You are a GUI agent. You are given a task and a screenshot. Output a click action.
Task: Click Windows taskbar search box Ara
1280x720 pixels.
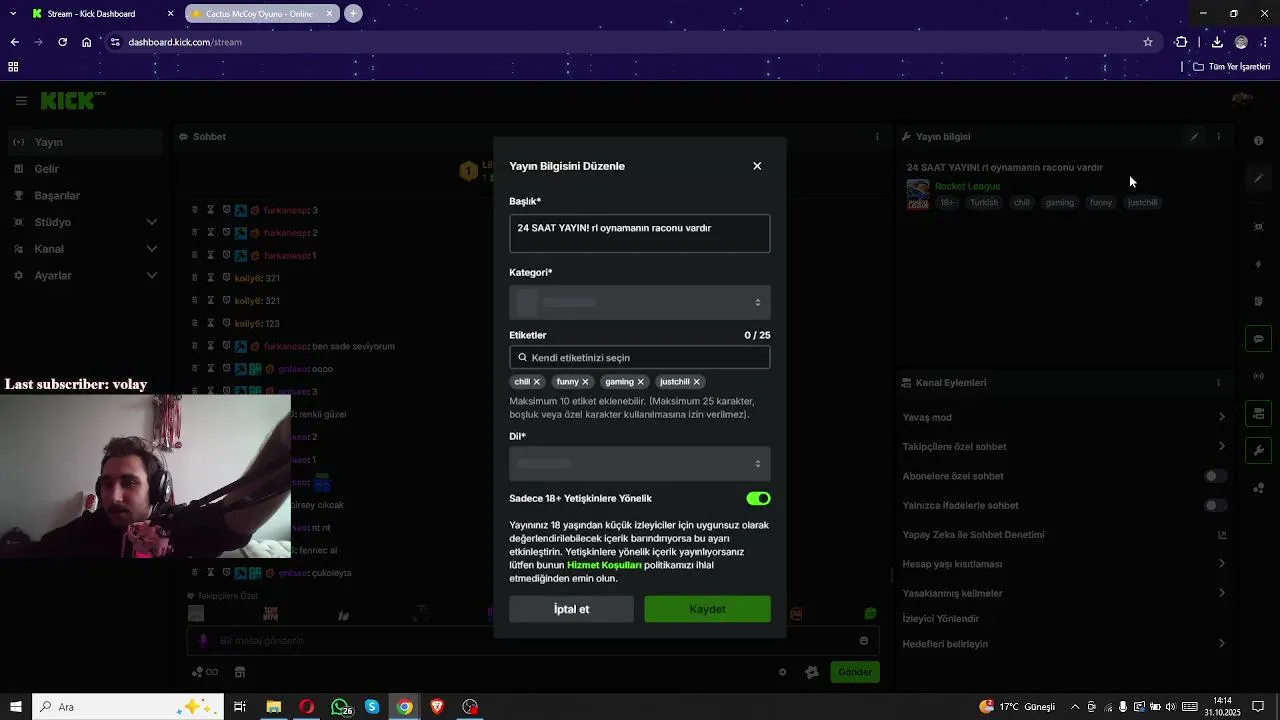tap(128, 707)
